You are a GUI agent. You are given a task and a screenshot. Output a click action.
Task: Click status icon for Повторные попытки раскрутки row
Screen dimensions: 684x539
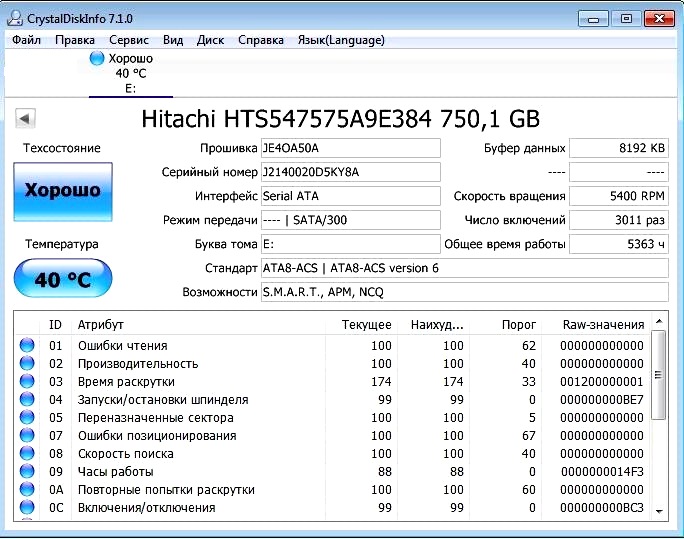click(x=27, y=489)
